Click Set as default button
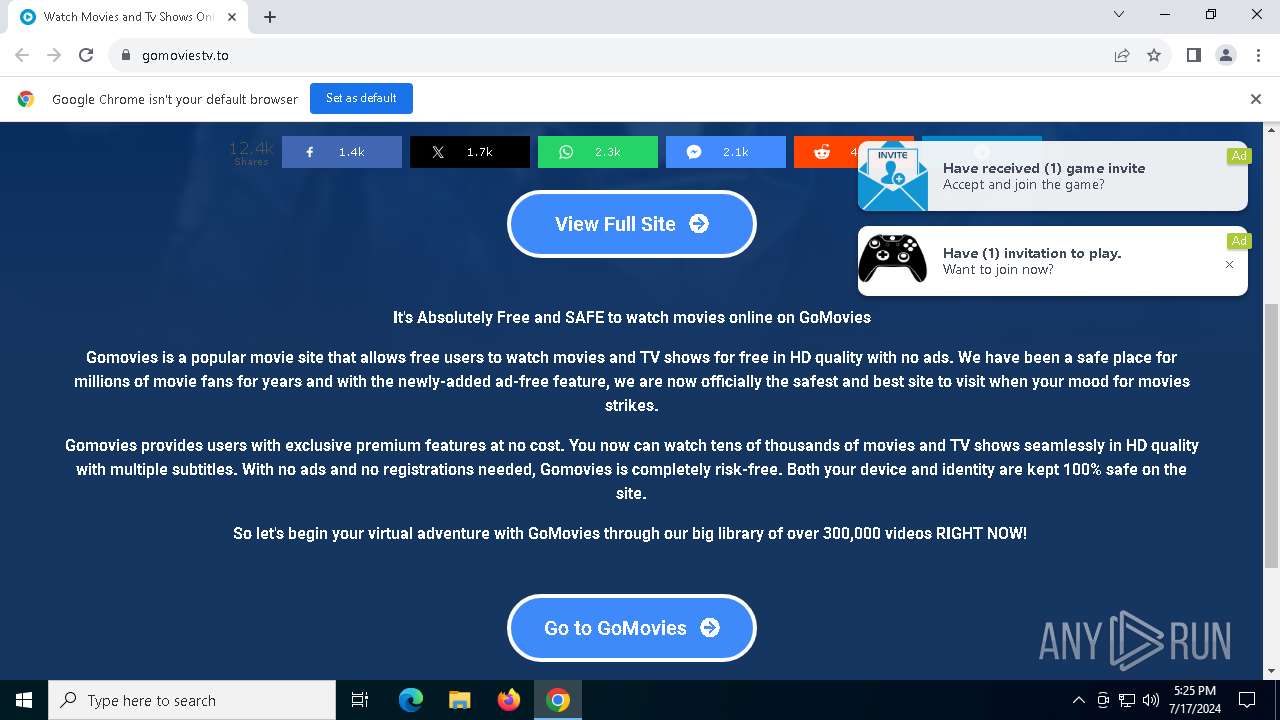The image size is (1280, 720). pyautogui.click(x=361, y=98)
